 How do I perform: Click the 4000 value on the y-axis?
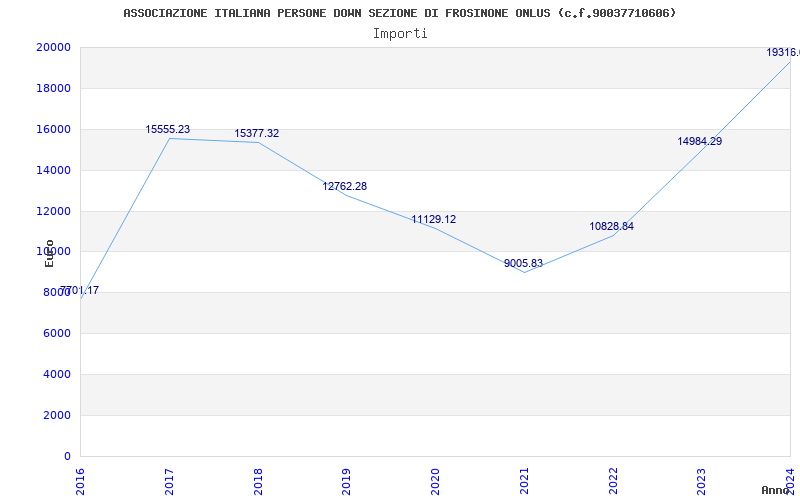pyautogui.click(x=56, y=375)
